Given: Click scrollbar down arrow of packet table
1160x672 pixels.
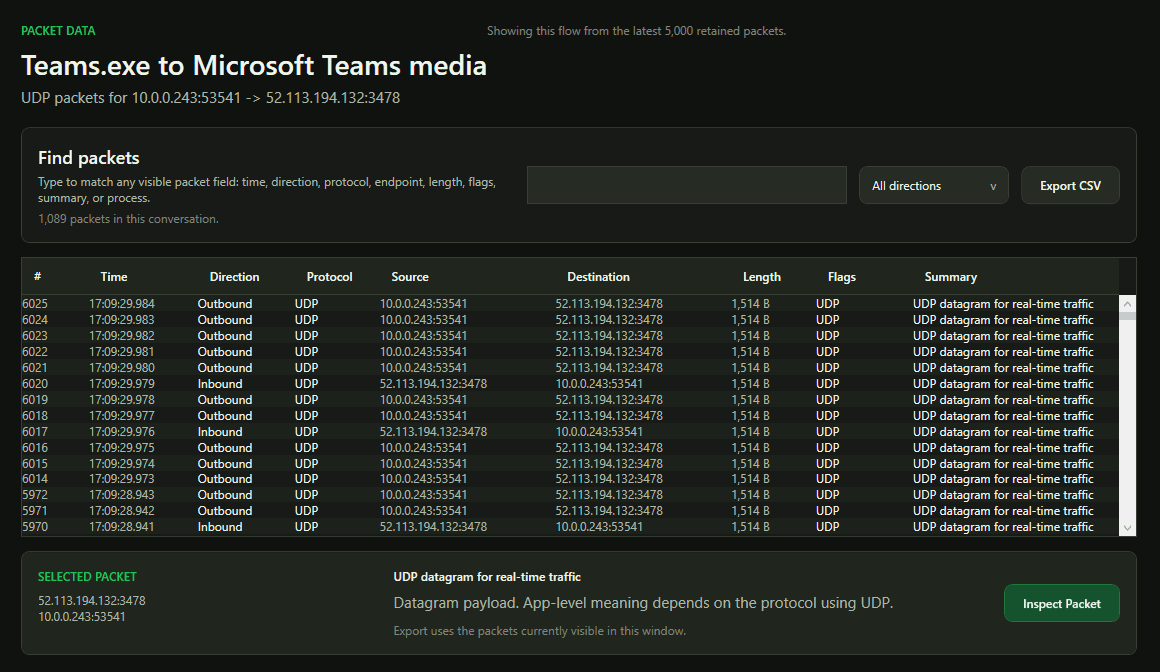Looking at the screenshot, I should pos(1127,528).
